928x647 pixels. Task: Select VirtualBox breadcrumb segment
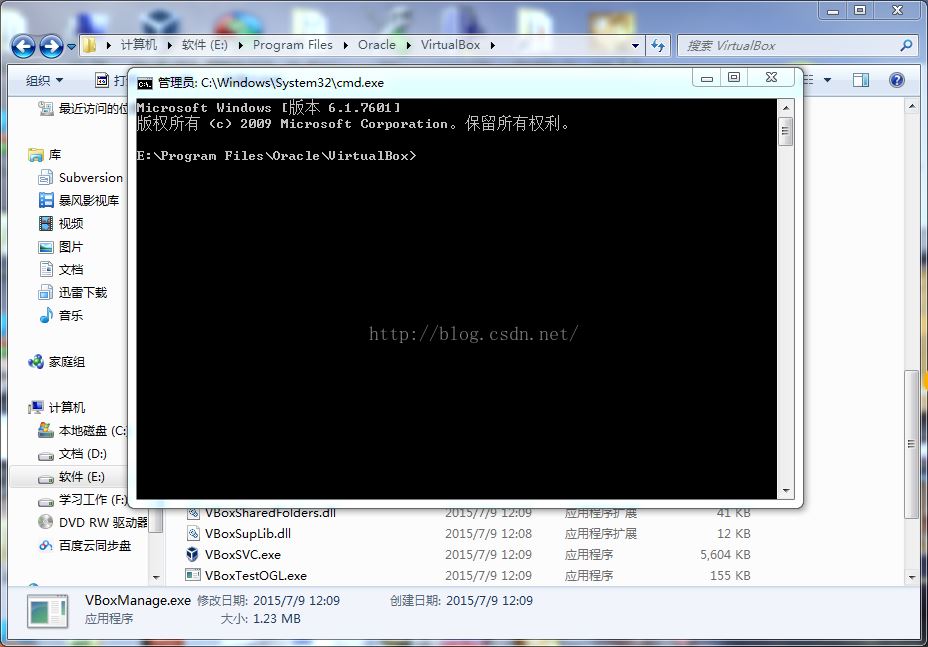coord(450,45)
